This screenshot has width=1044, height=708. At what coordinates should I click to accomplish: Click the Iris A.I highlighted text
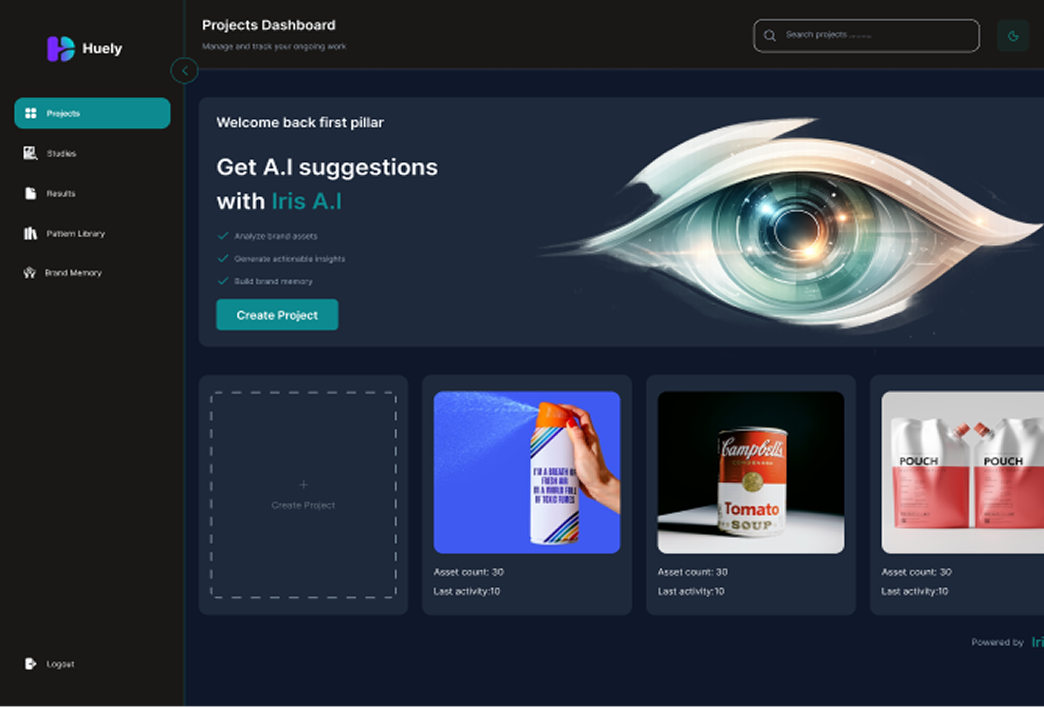pyautogui.click(x=307, y=201)
